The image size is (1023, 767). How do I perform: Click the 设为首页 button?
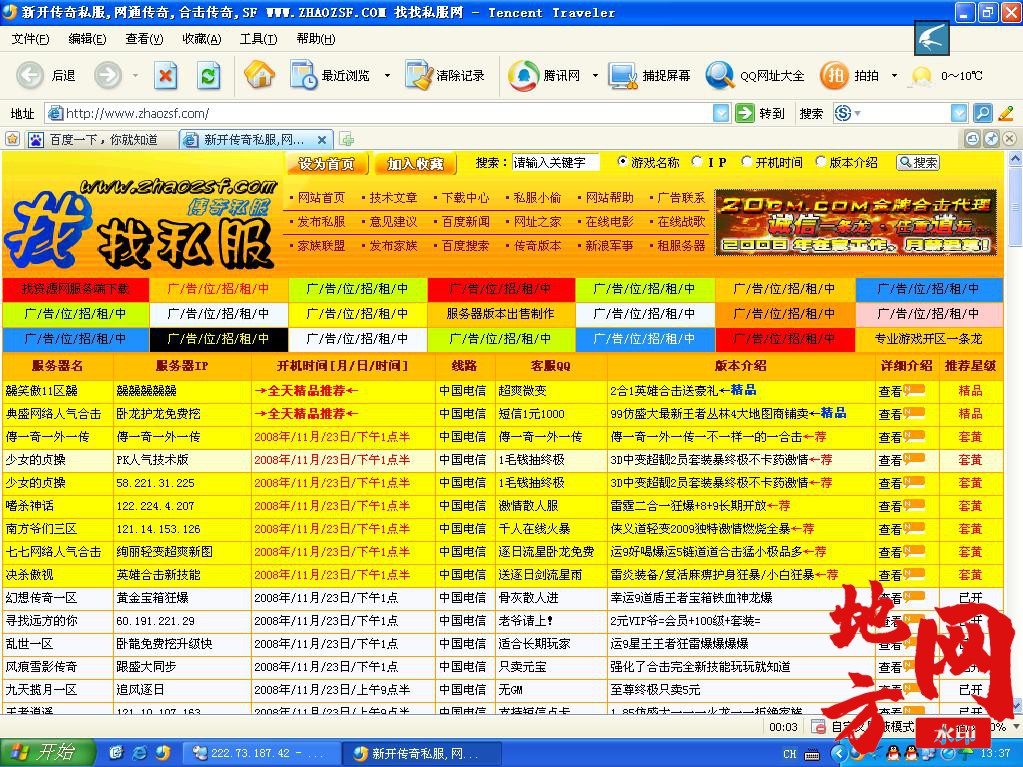pos(326,164)
